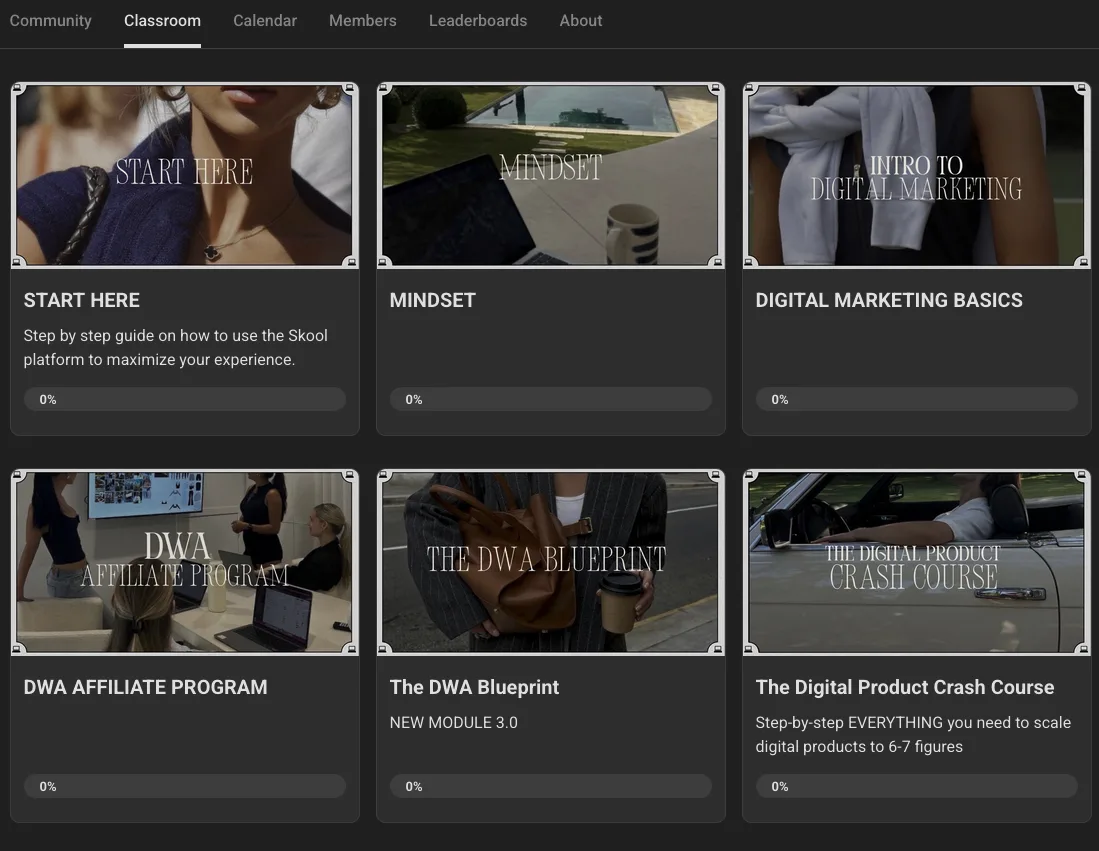Screen dimensions: 1099x851
Task: Click the MINDSET progress bar
Action: pyautogui.click(x=551, y=400)
